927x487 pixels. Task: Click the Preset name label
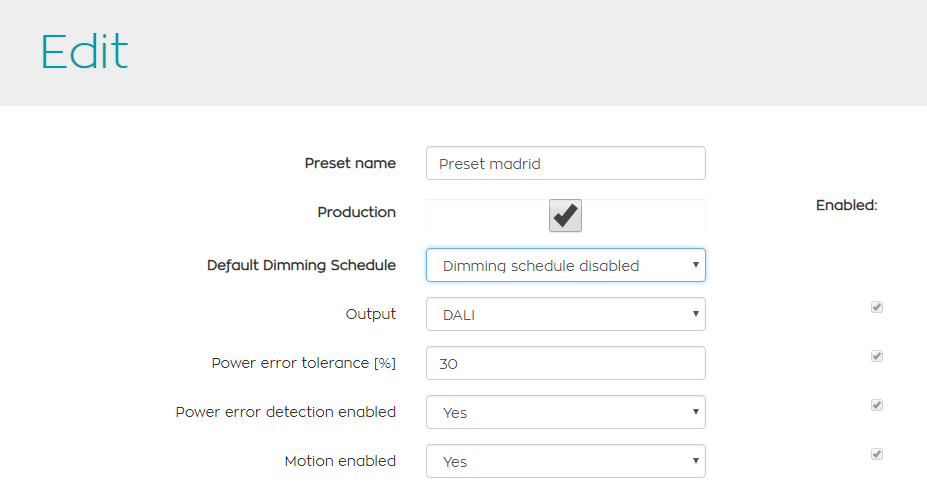click(x=350, y=163)
